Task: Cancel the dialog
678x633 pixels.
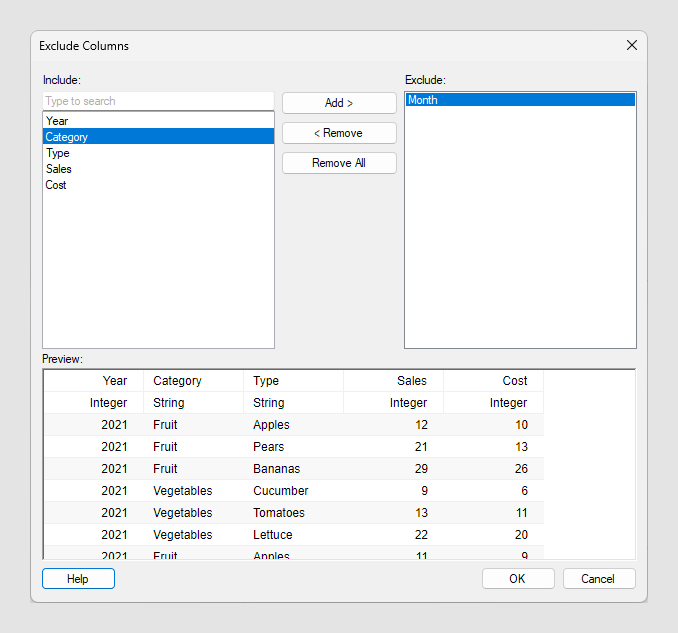Action: point(598,579)
